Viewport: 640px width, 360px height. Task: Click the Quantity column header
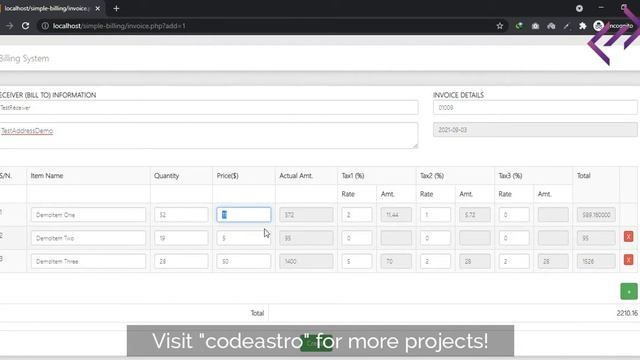(167, 176)
